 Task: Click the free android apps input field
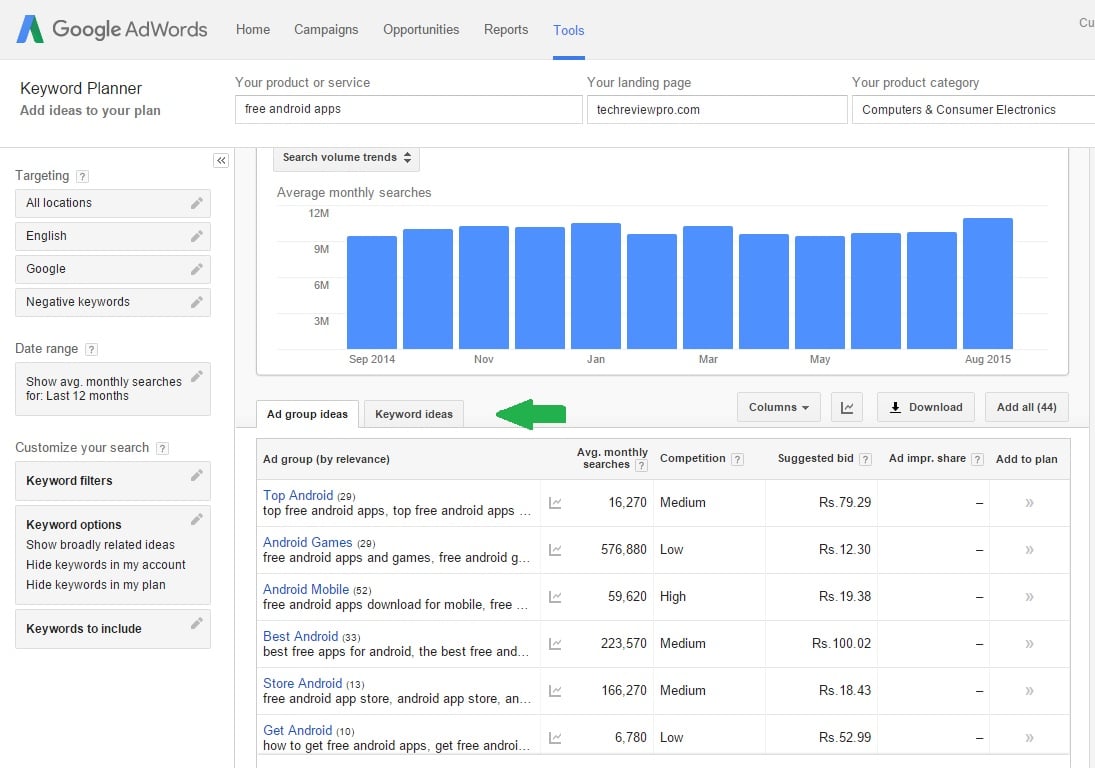pyautogui.click(x=408, y=108)
